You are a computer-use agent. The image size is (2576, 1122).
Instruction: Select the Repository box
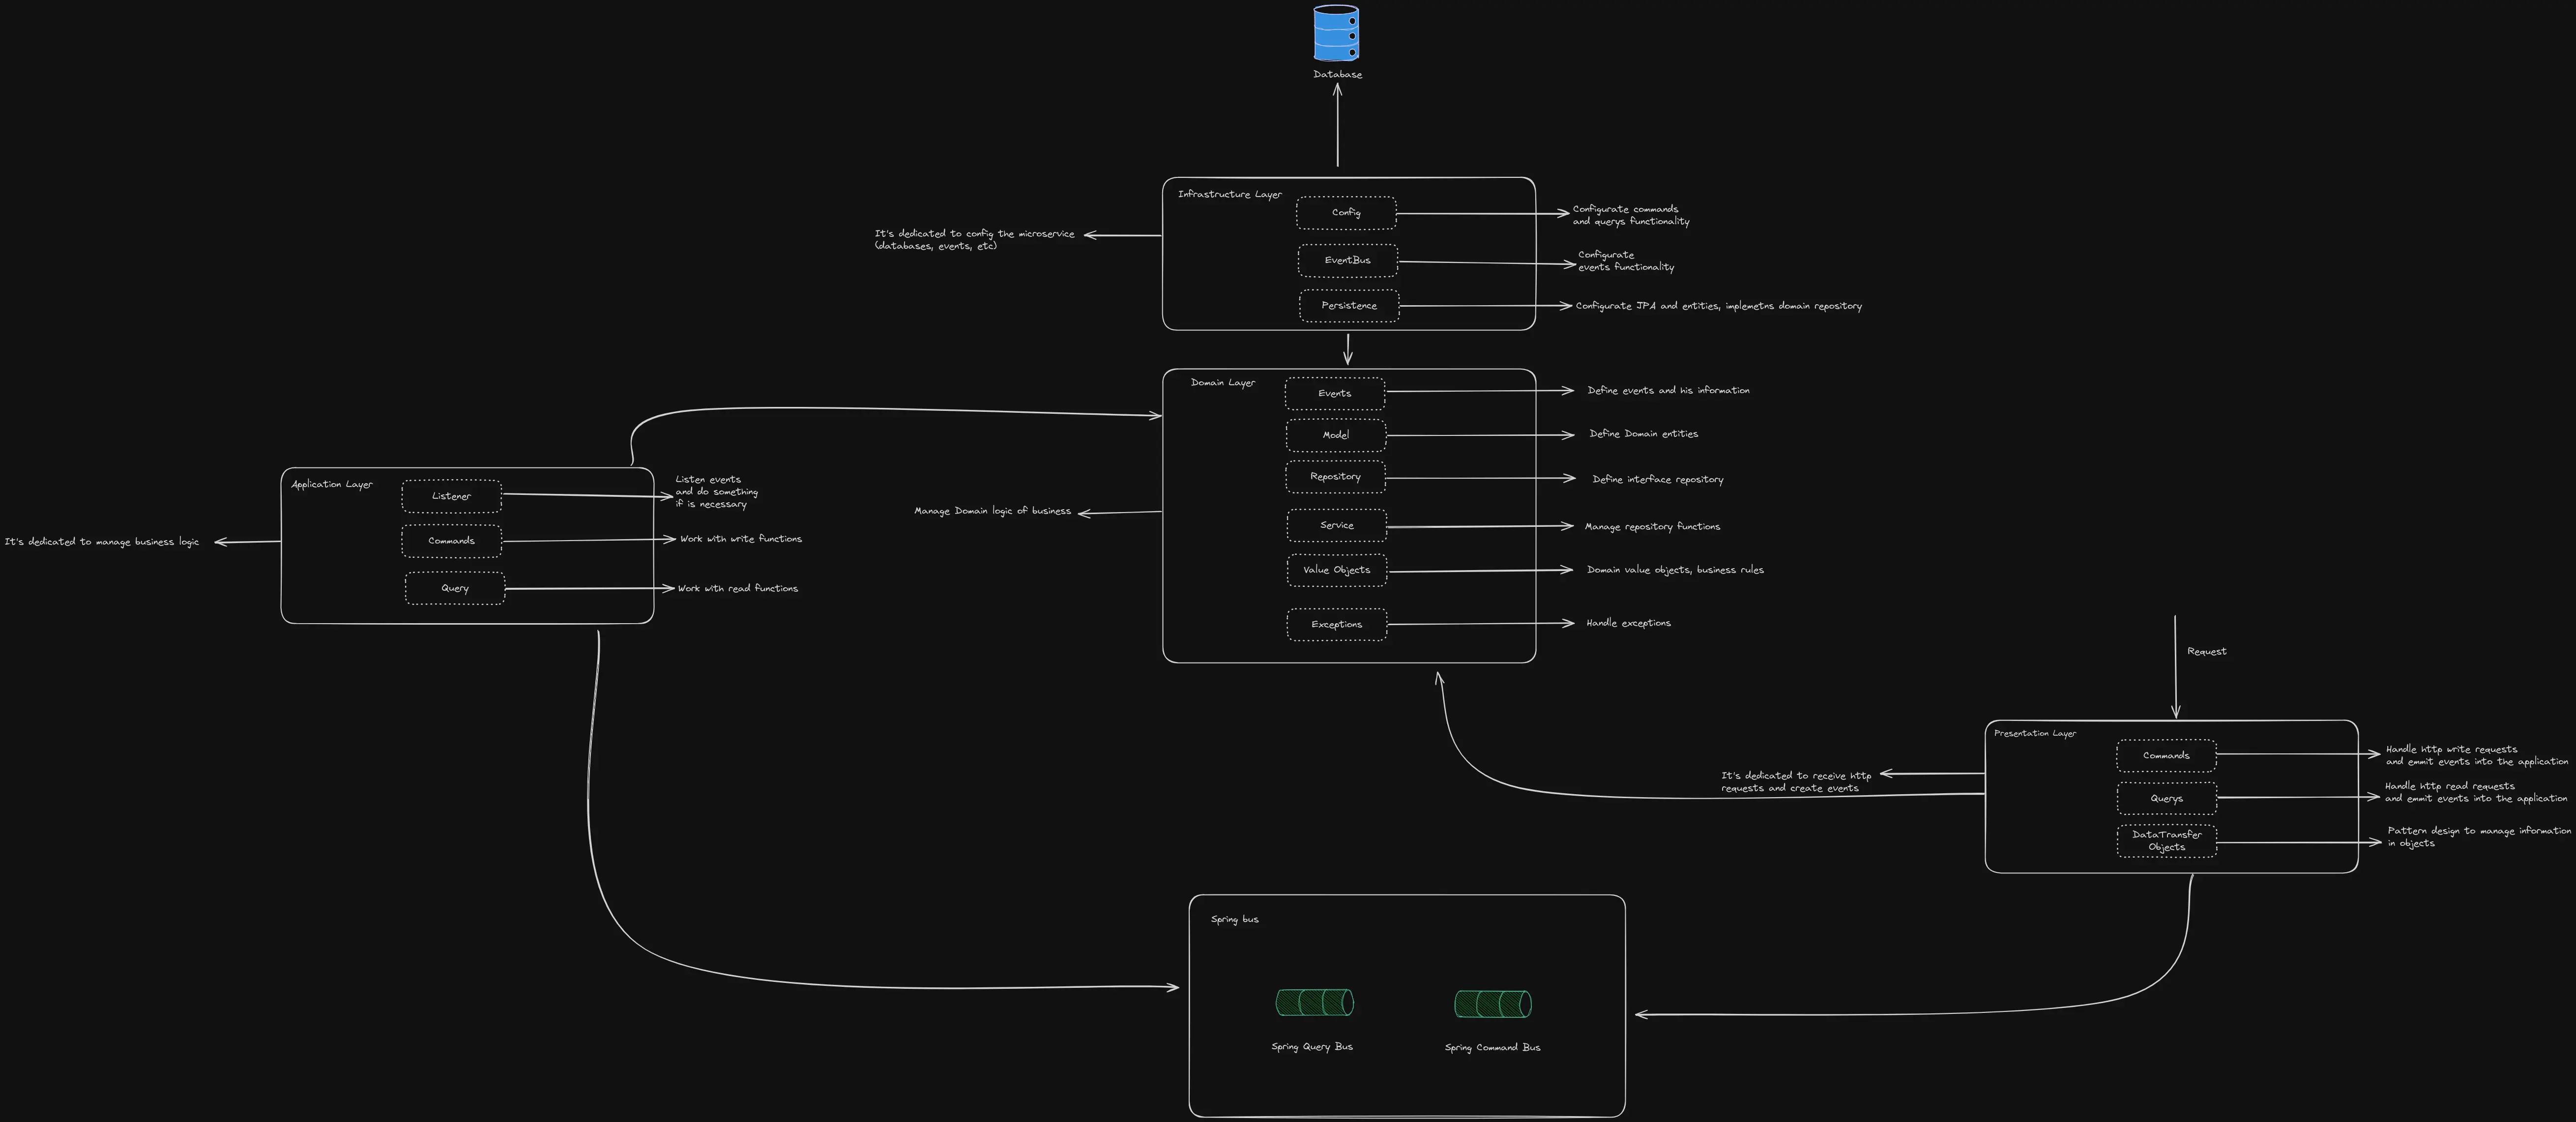click(1336, 477)
